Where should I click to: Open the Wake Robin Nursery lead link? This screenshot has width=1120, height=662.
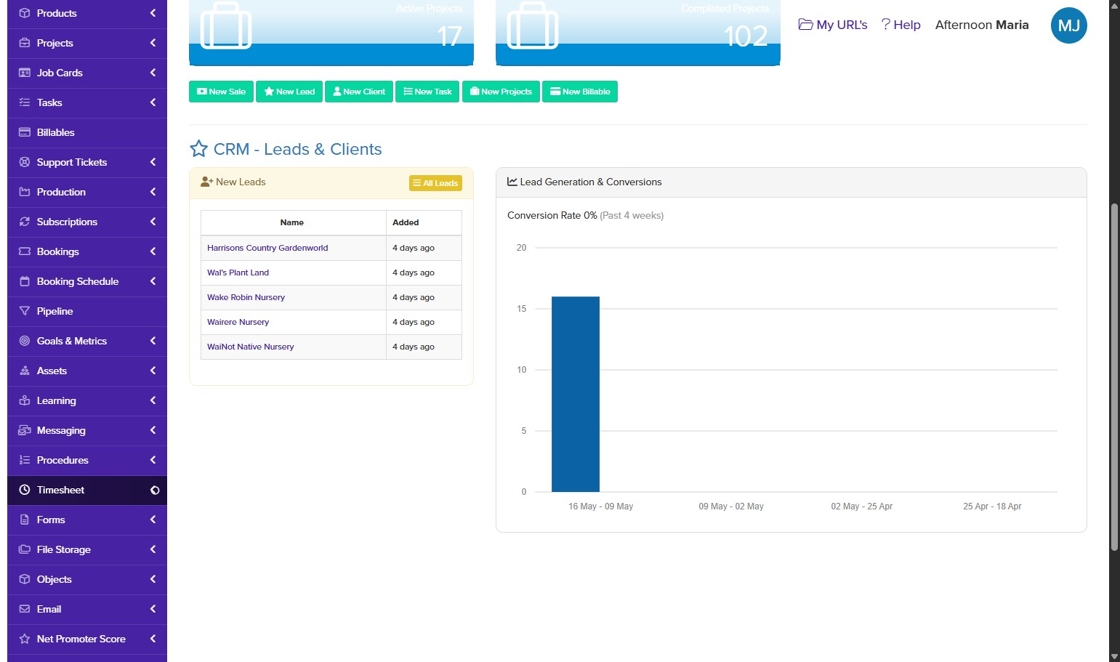tap(246, 297)
